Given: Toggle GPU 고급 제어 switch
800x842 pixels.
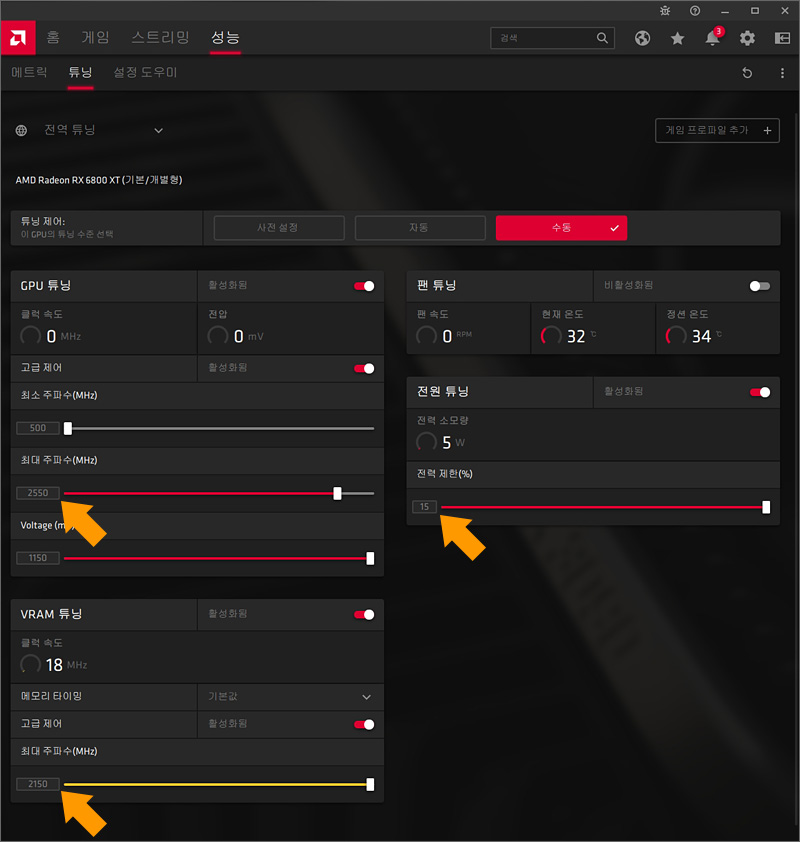Looking at the screenshot, I should click(x=364, y=368).
